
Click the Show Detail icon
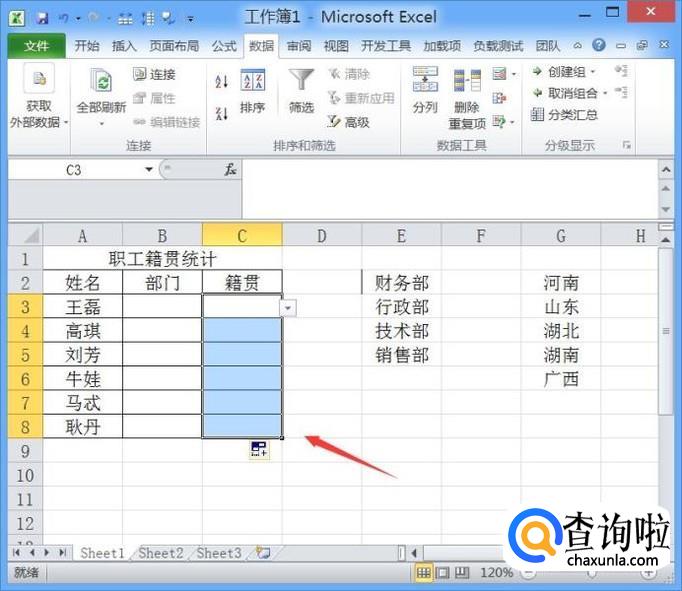(621, 71)
